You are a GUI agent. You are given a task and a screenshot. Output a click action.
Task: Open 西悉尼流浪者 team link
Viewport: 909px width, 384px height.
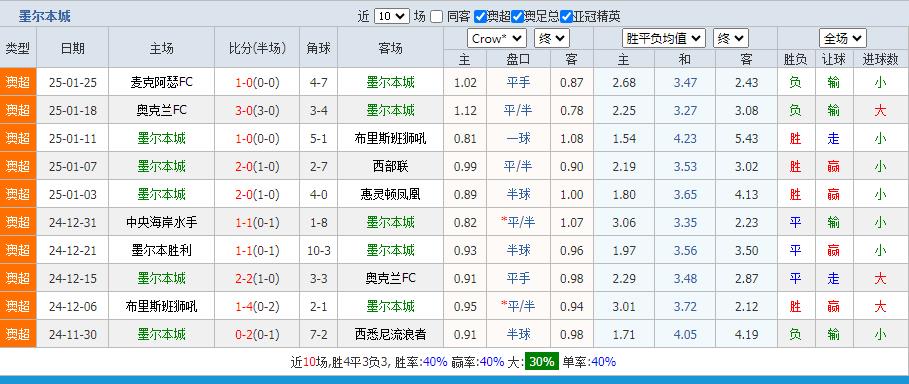tap(390, 334)
